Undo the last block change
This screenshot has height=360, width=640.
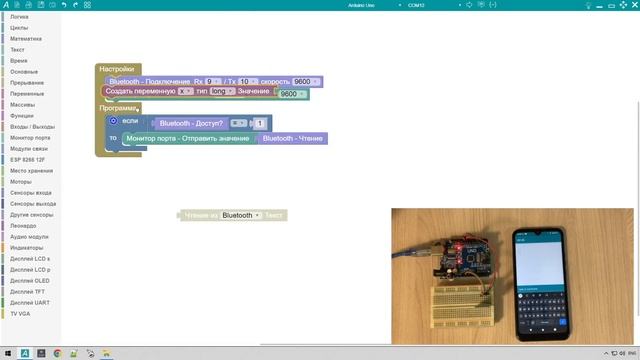coord(64,5)
